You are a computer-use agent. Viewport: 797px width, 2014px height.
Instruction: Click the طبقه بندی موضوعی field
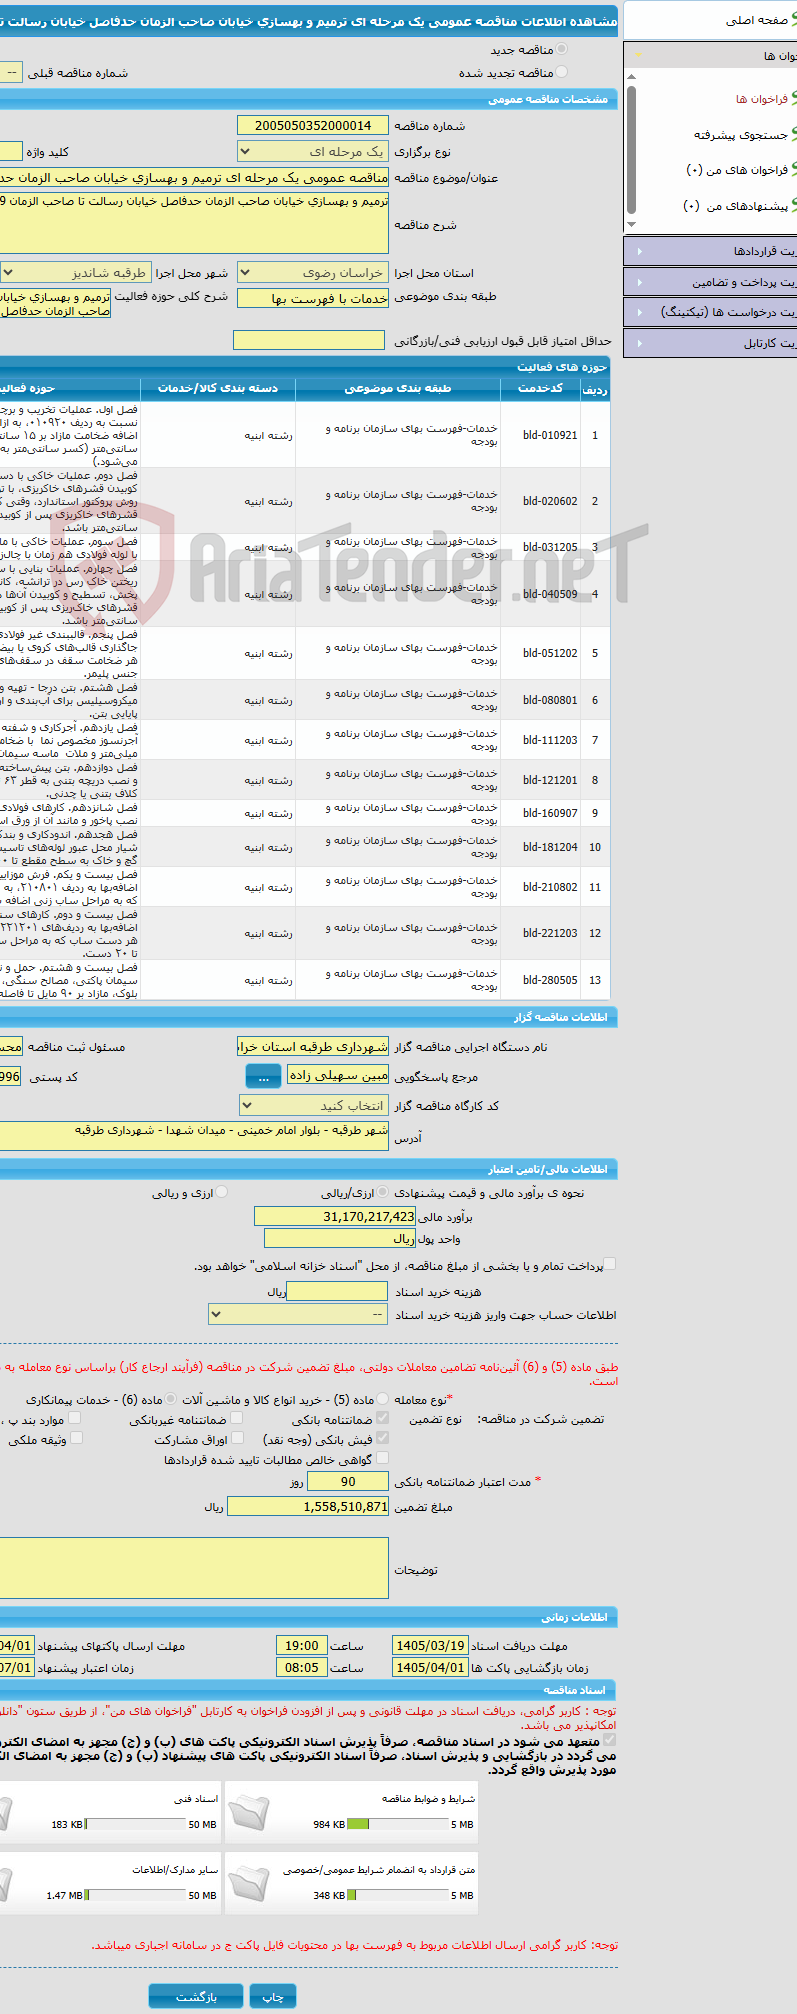tap(313, 298)
